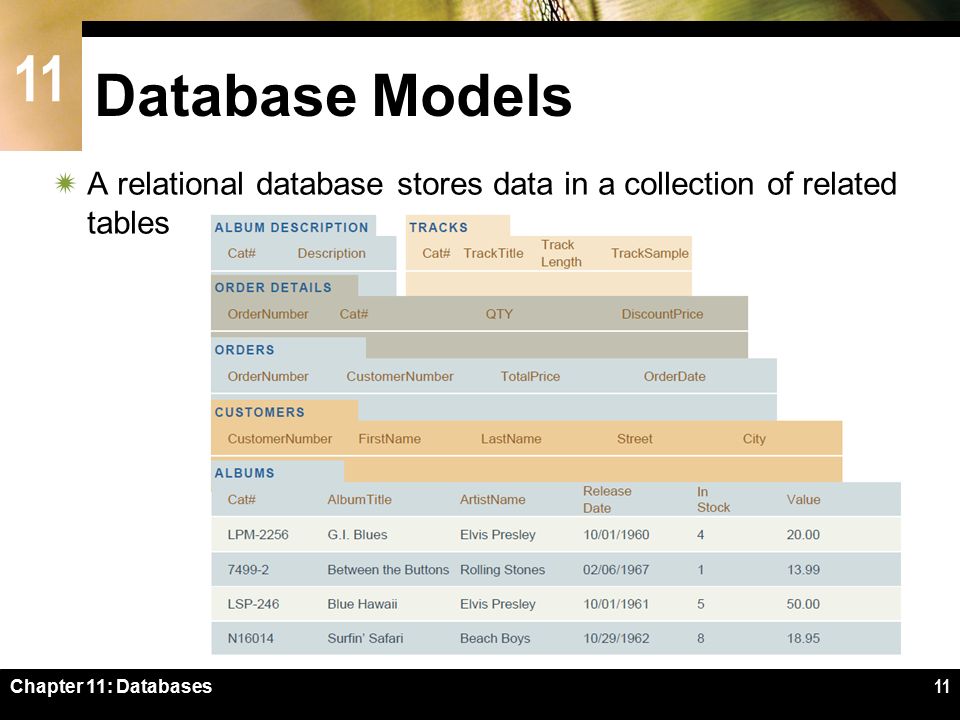Click the slide page number 11 in the footer
Image resolution: width=960 pixels, height=720 pixels.
point(942,686)
